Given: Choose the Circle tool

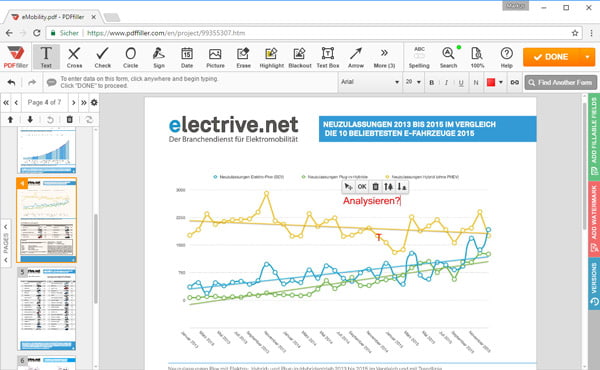Looking at the screenshot, I should point(130,57).
